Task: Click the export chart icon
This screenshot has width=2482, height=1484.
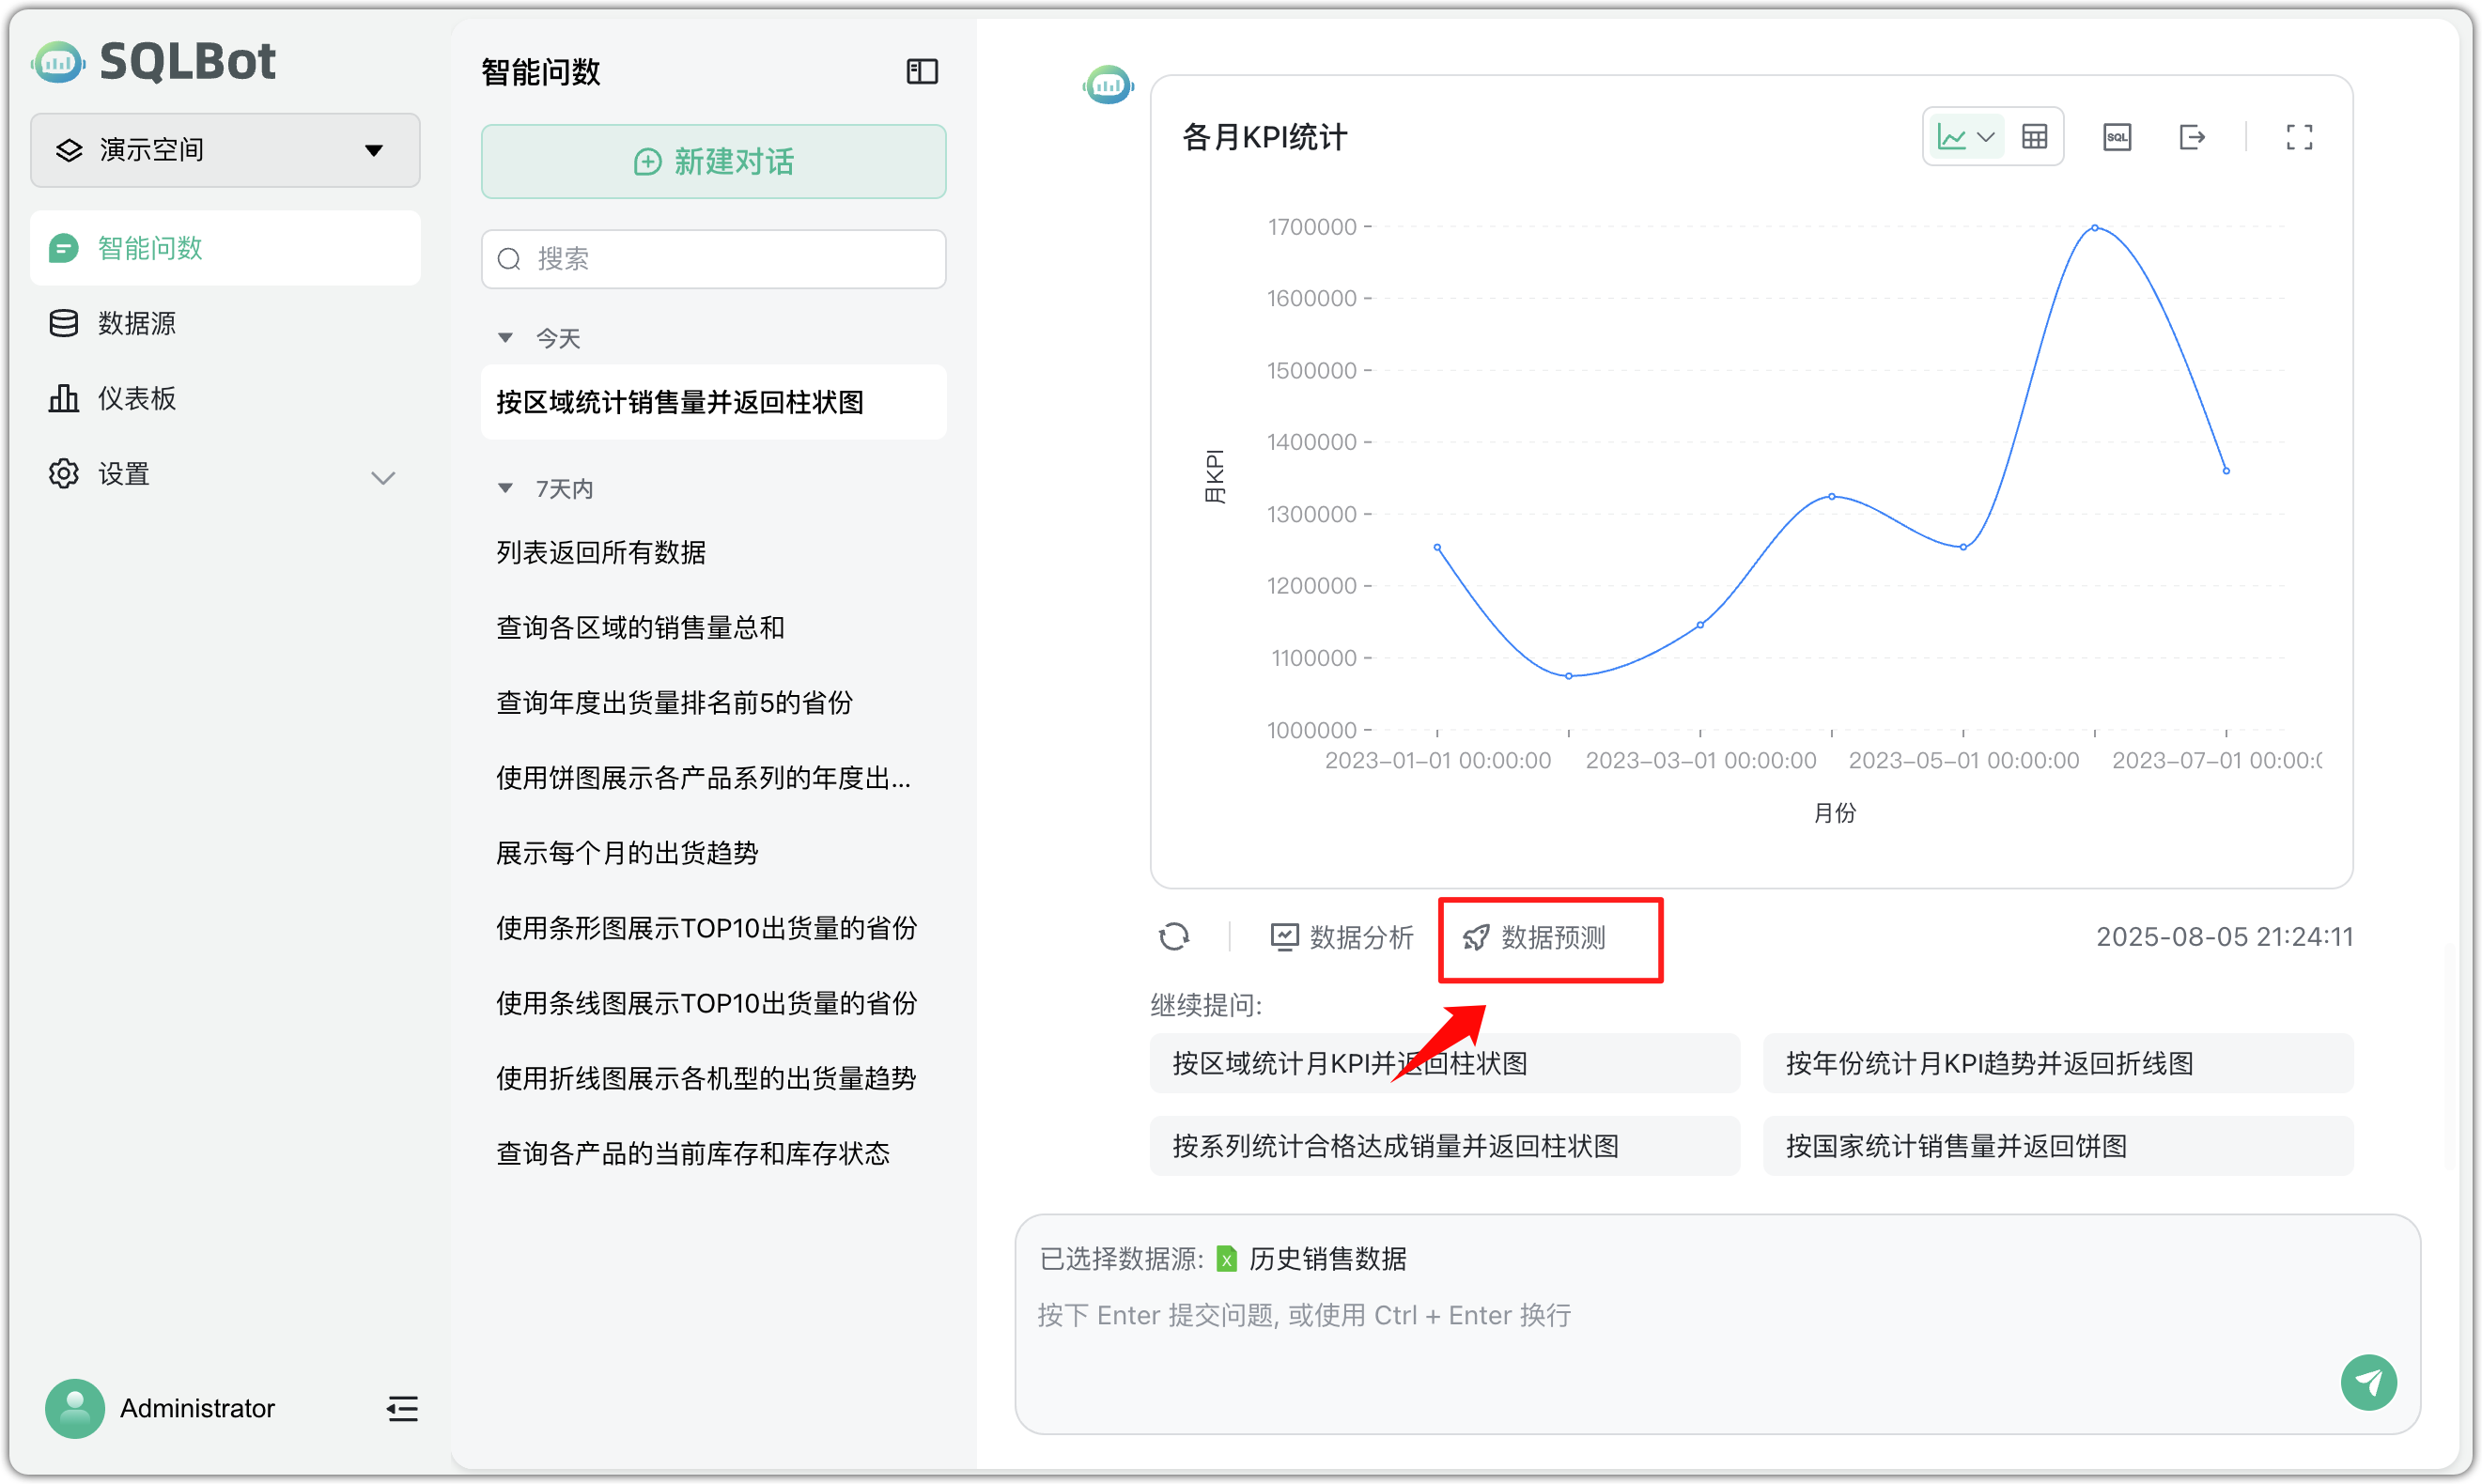Action: 2193,136
